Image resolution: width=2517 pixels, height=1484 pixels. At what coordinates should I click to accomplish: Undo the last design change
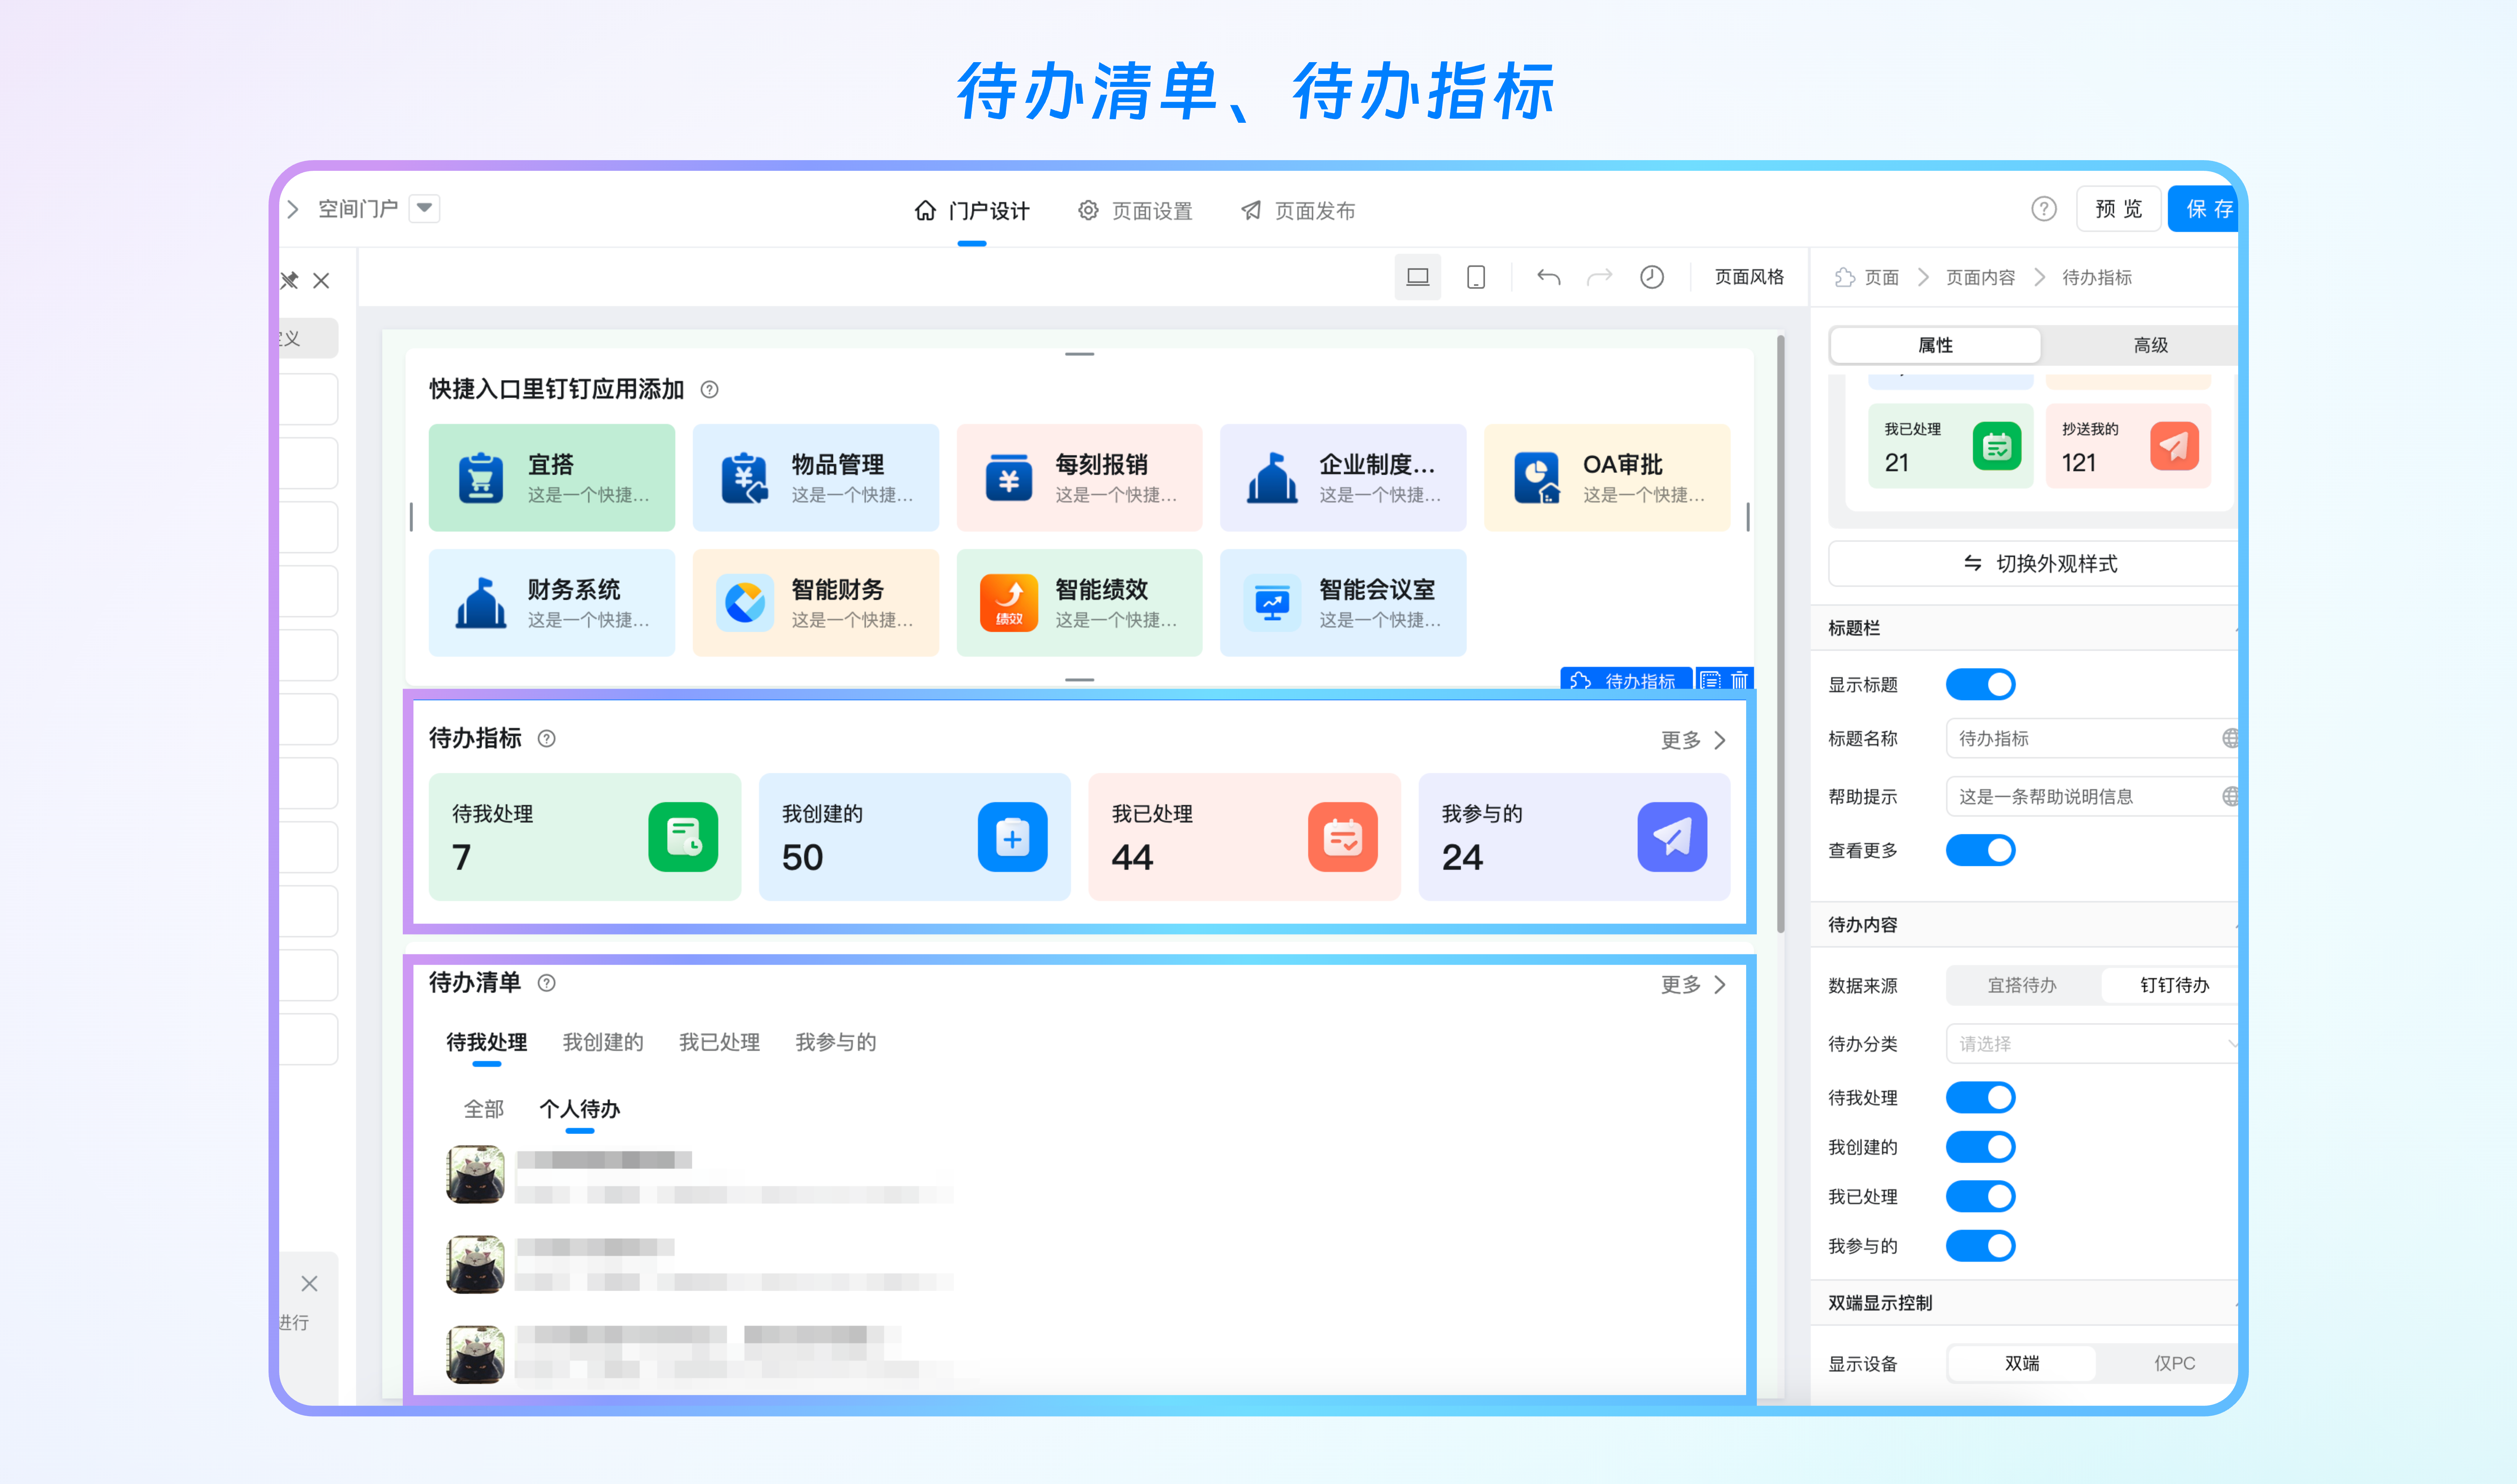click(x=1548, y=277)
